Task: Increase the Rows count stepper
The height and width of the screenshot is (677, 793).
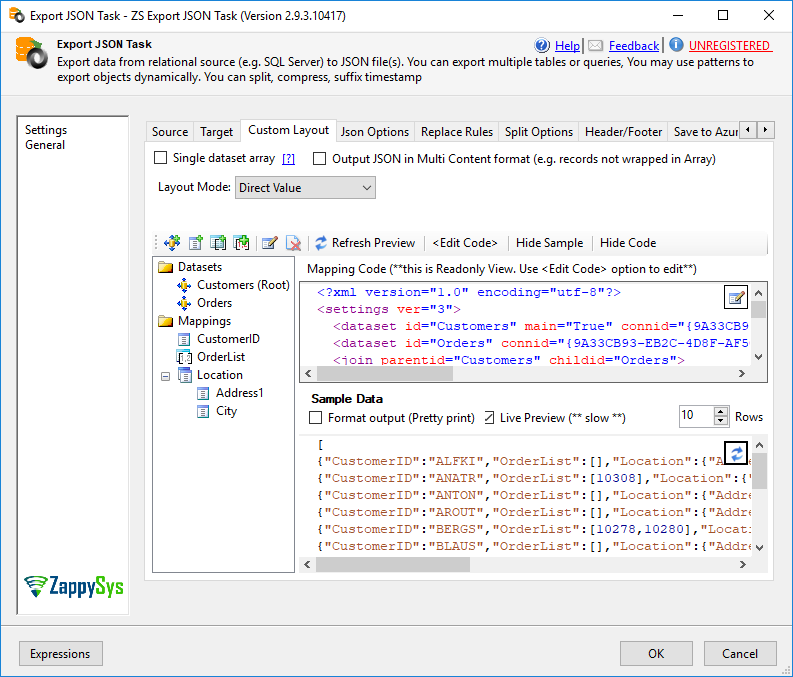Action: pos(721,412)
